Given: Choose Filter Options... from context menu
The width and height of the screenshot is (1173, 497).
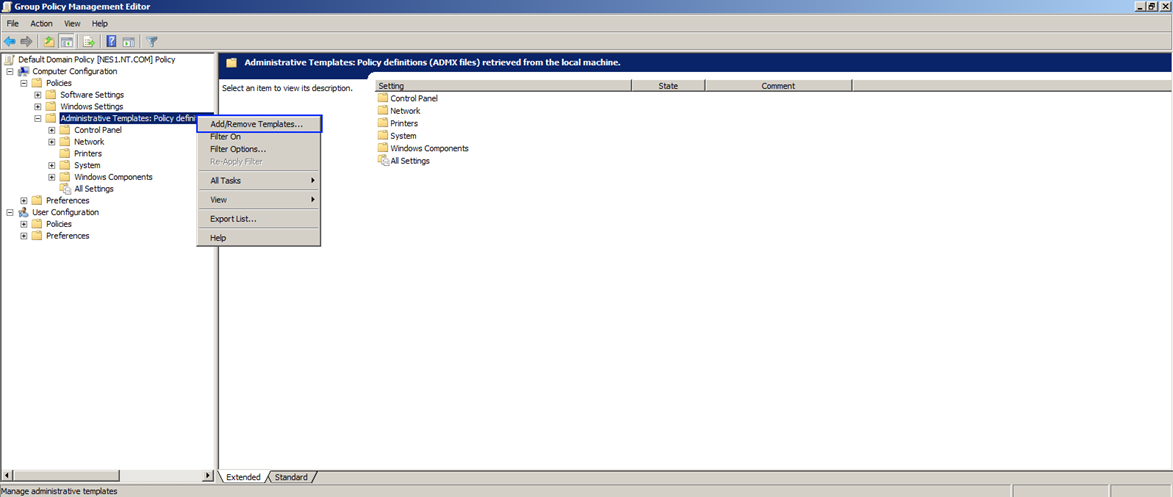Looking at the screenshot, I should (x=259, y=149).
